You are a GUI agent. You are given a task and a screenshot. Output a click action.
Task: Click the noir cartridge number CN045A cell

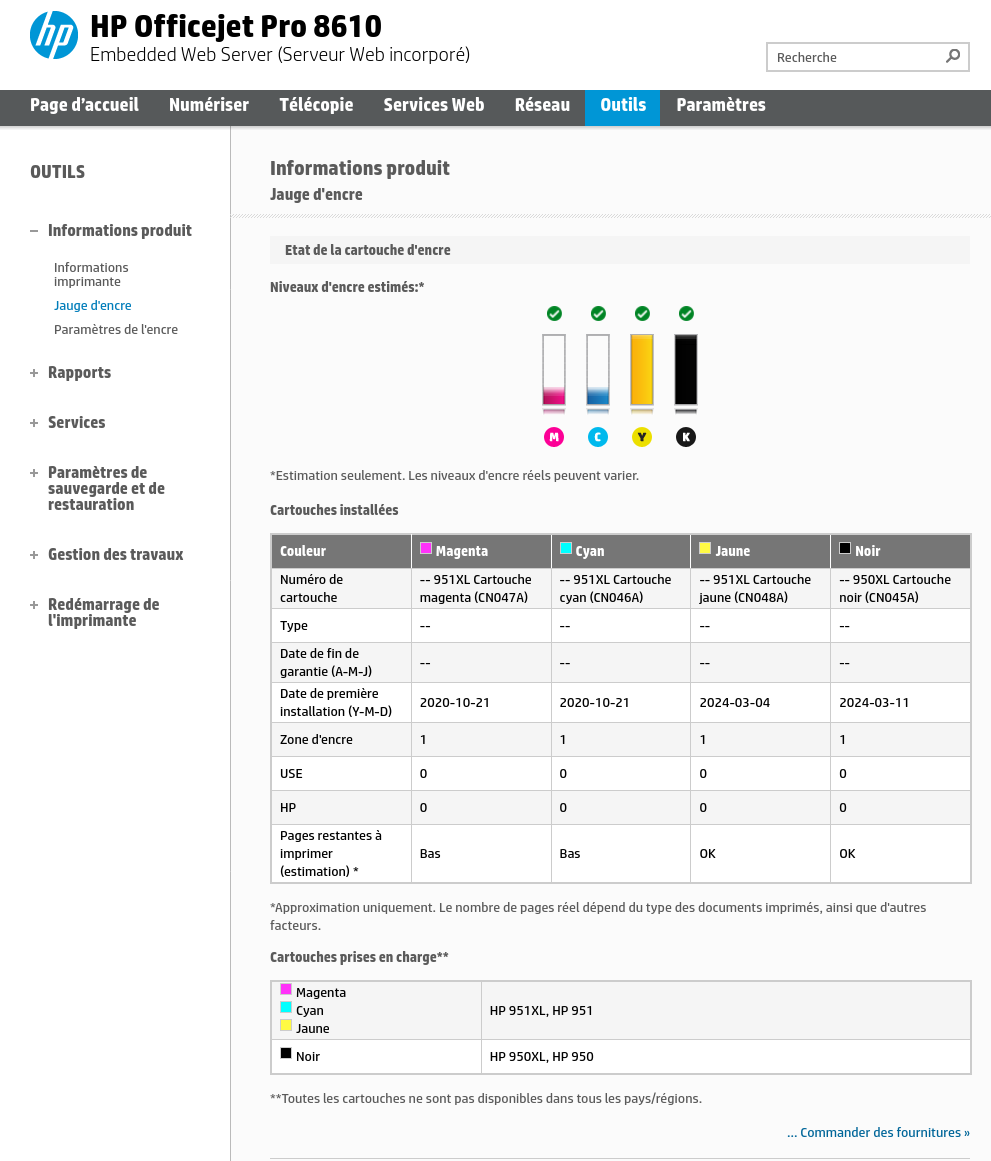coord(901,589)
